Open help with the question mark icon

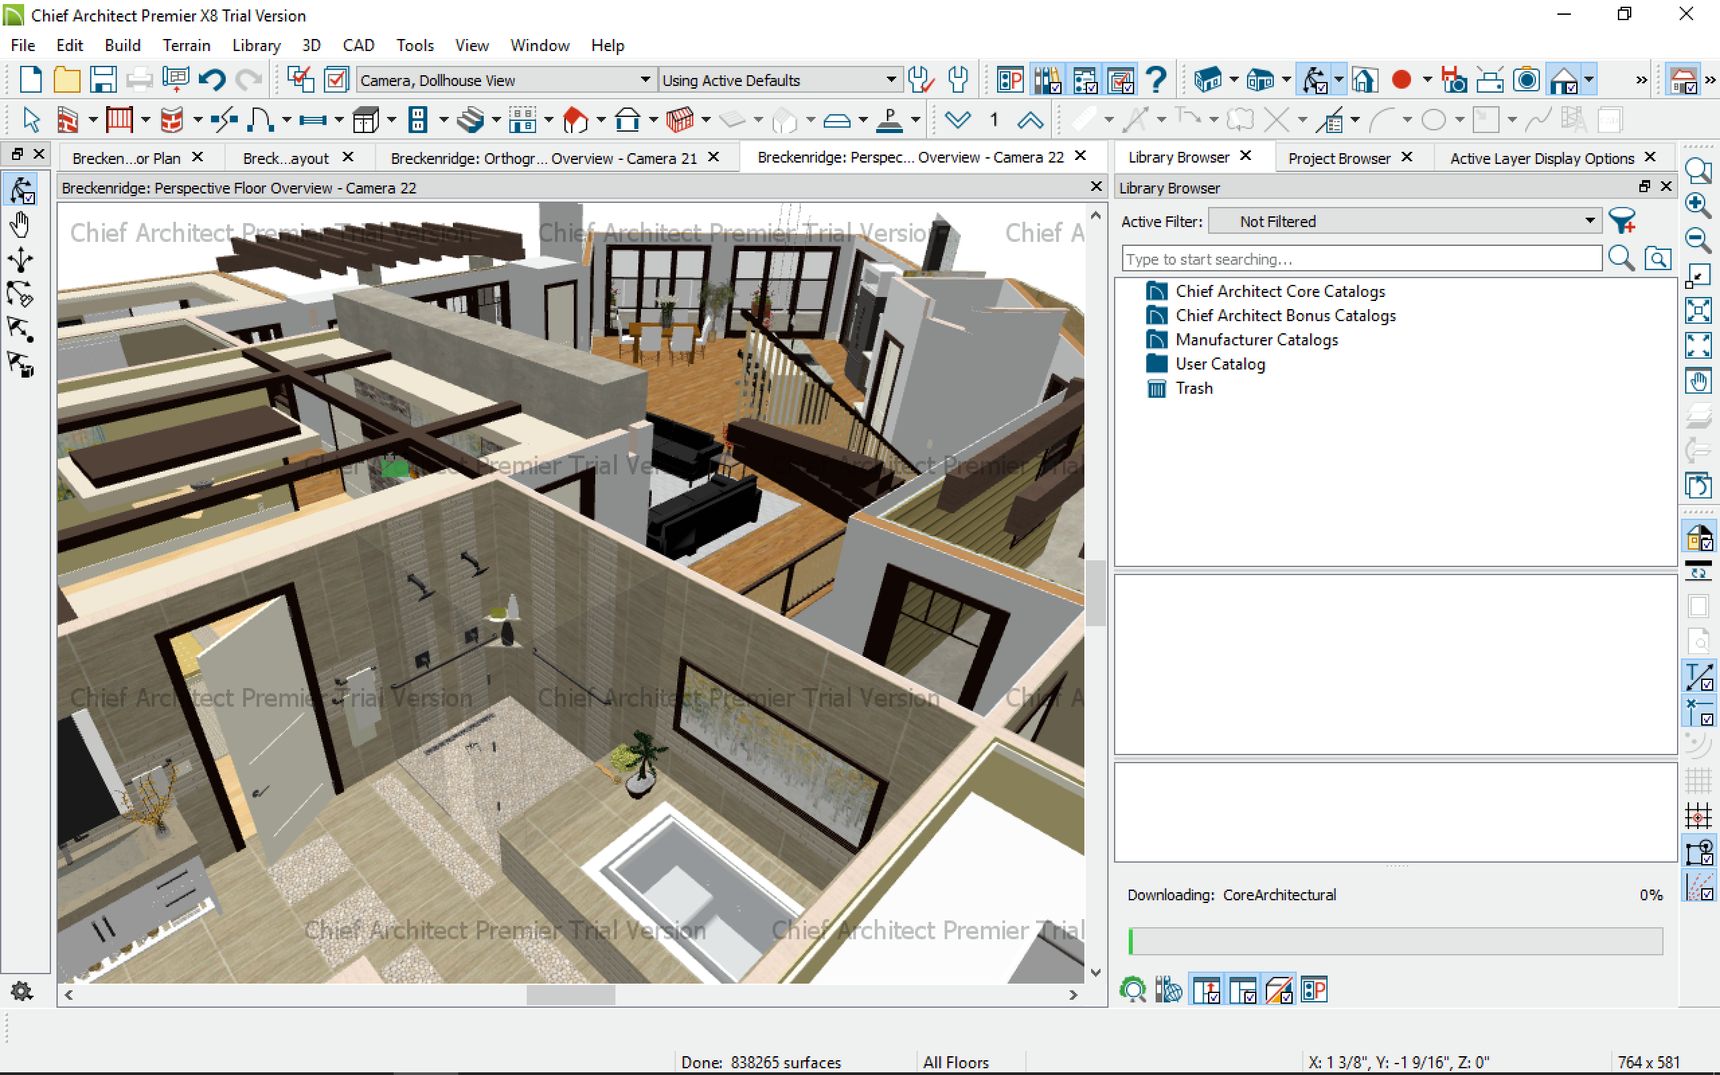pyautogui.click(x=1157, y=80)
